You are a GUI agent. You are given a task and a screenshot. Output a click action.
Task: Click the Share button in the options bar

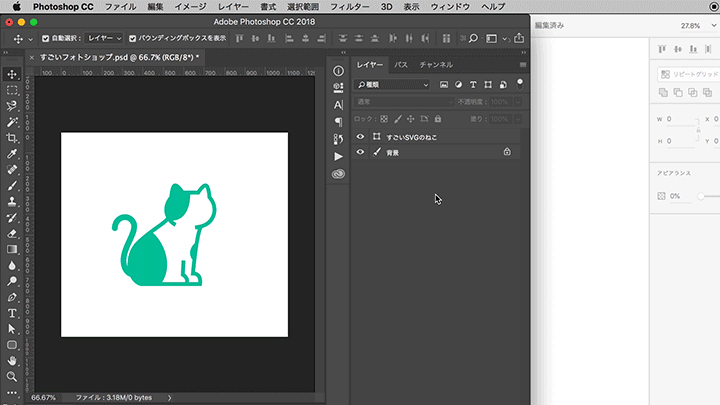[519, 38]
